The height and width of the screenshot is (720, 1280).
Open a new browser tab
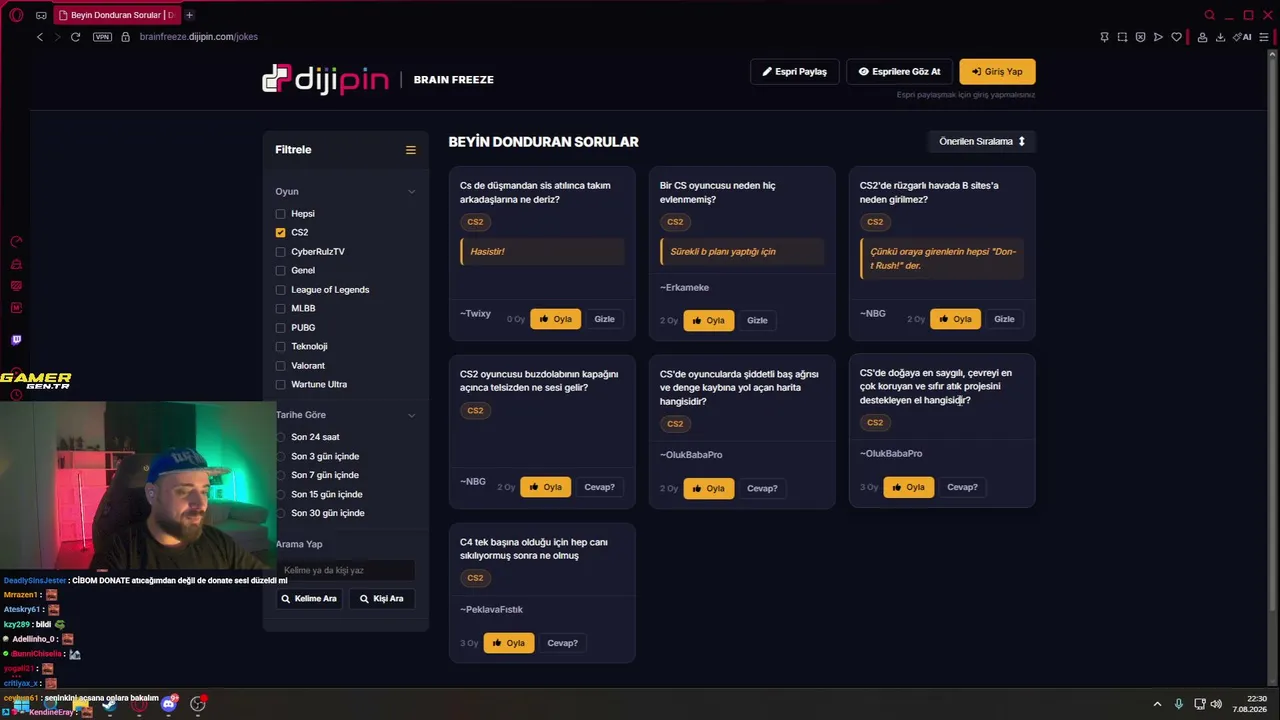pyautogui.click(x=189, y=15)
